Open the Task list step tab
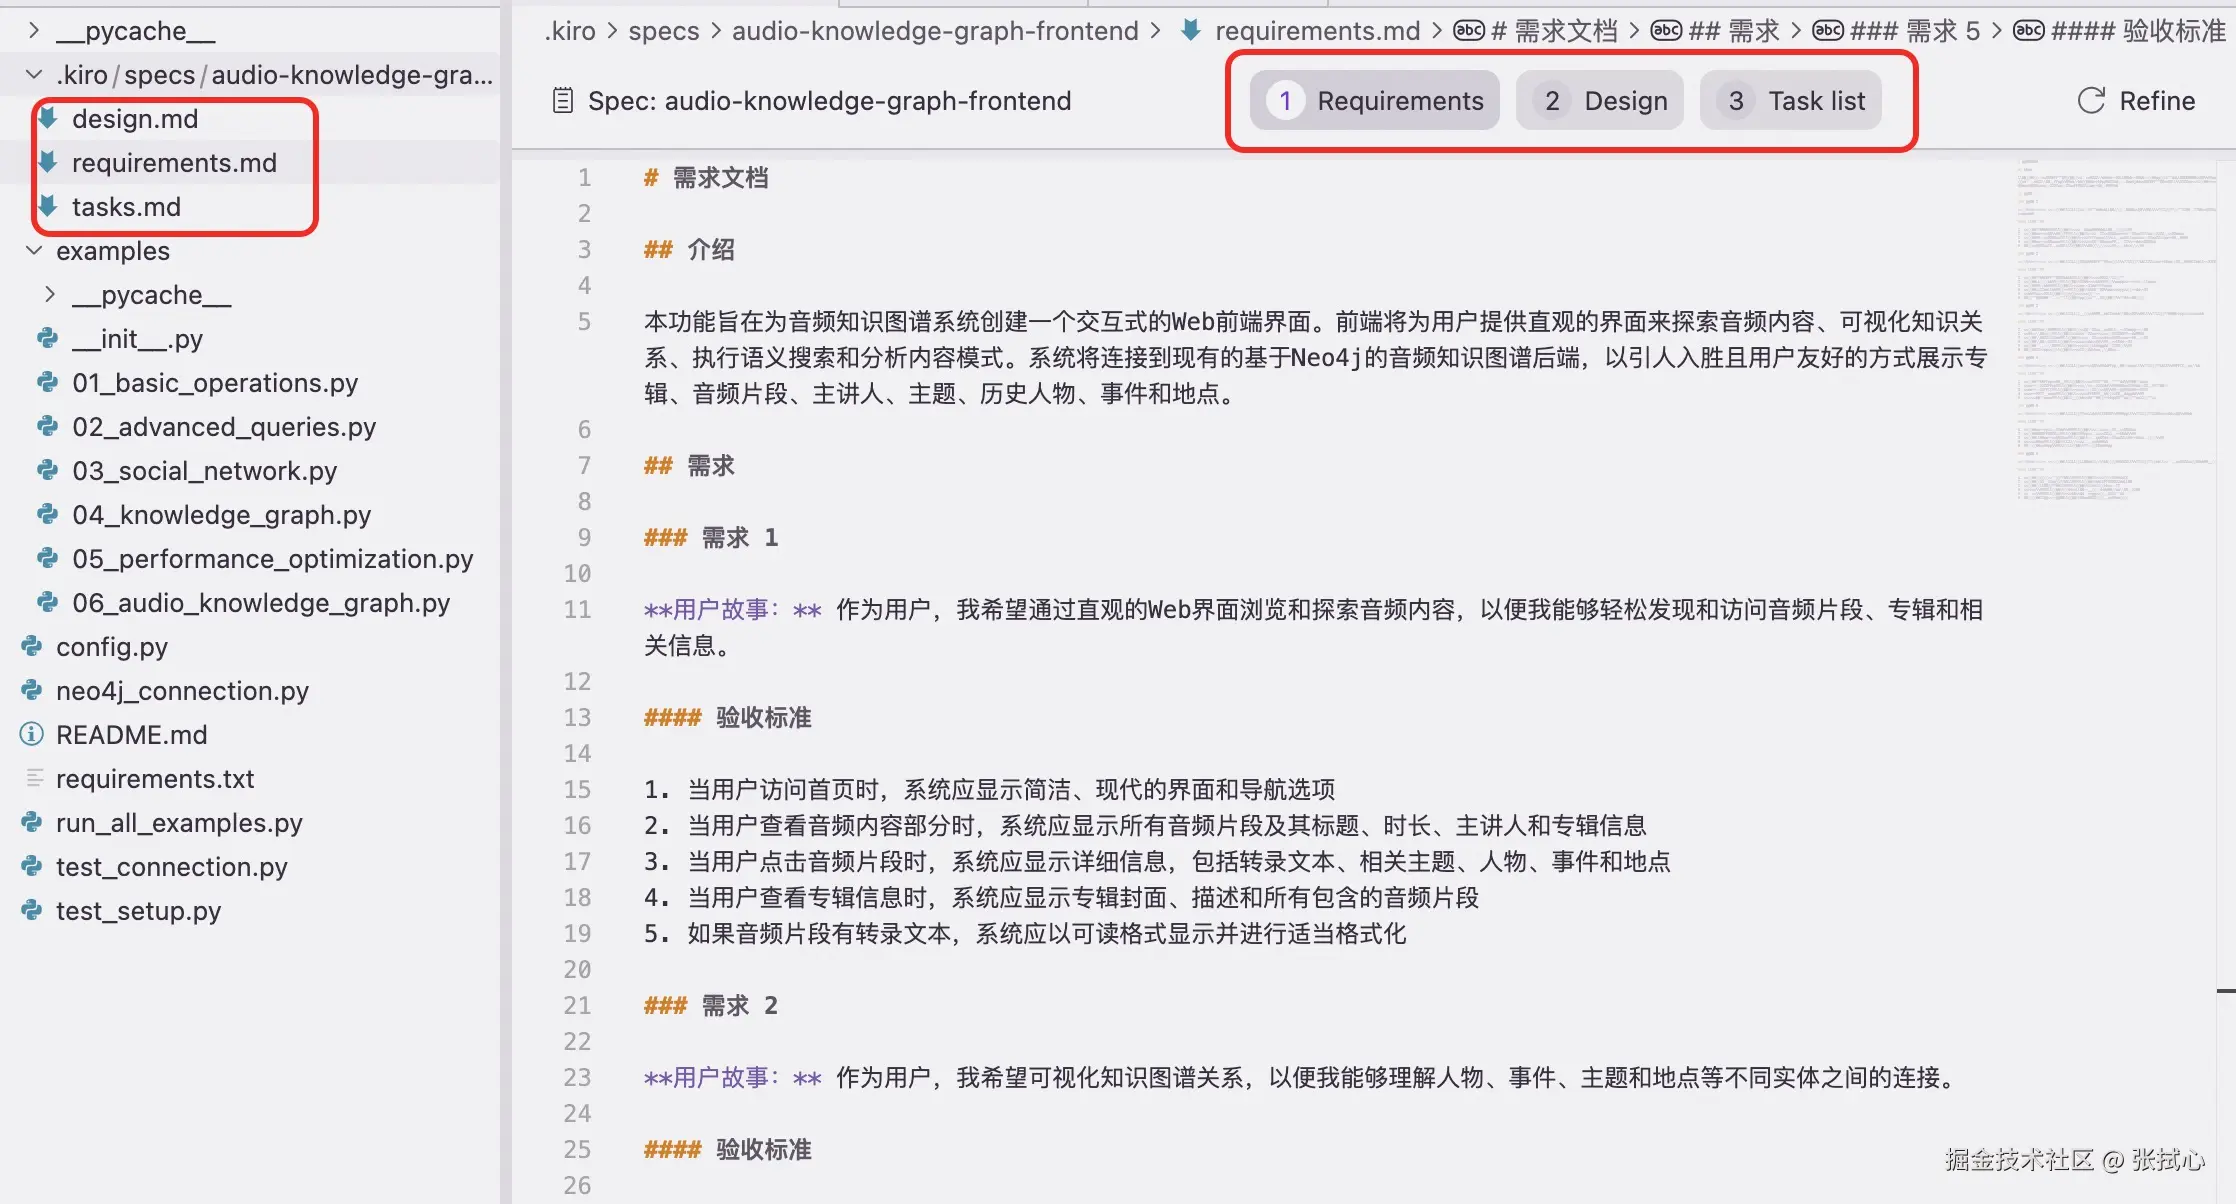Image resolution: width=2236 pixels, height=1204 pixels. 1790,101
